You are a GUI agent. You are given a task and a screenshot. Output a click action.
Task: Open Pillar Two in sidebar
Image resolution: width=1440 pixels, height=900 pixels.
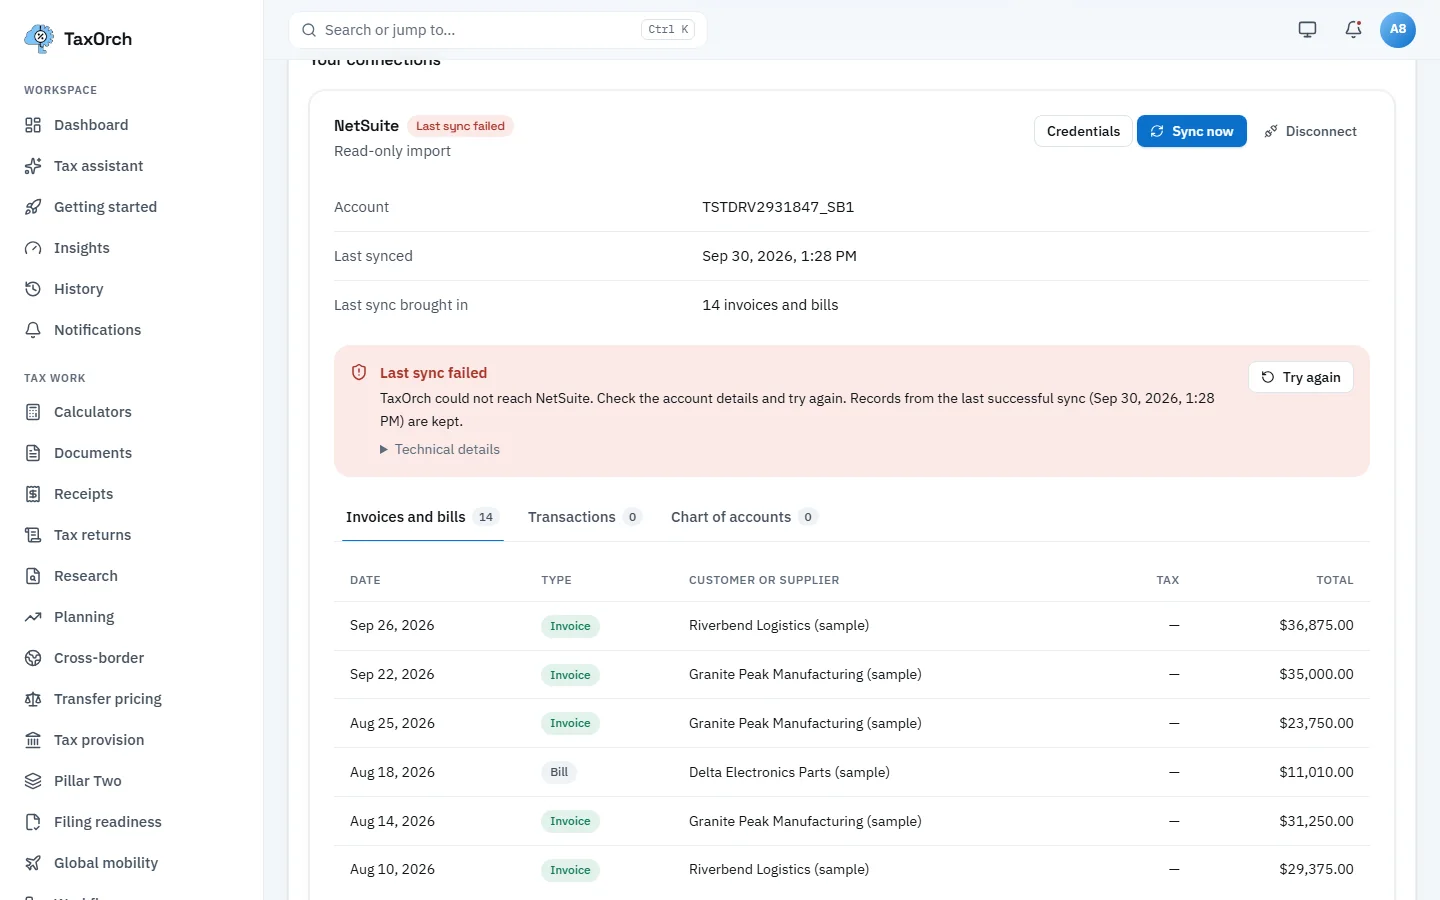tap(88, 781)
